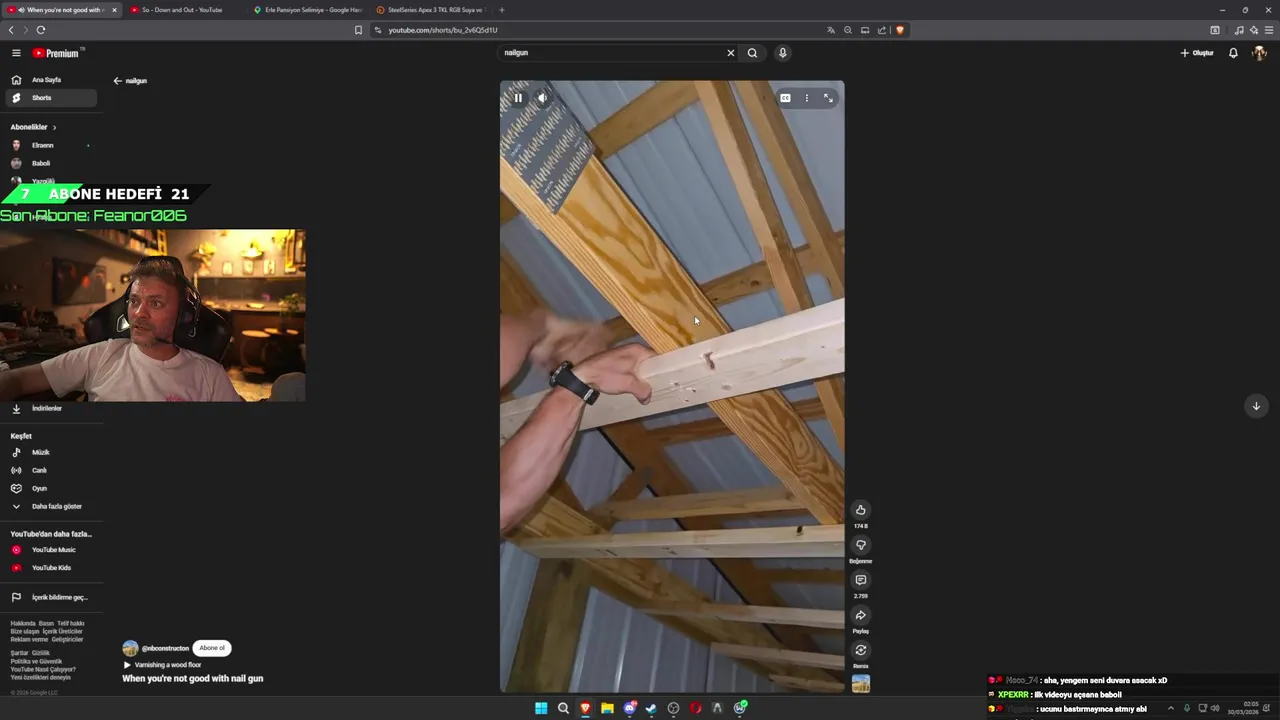Pause the Short video

518,98
